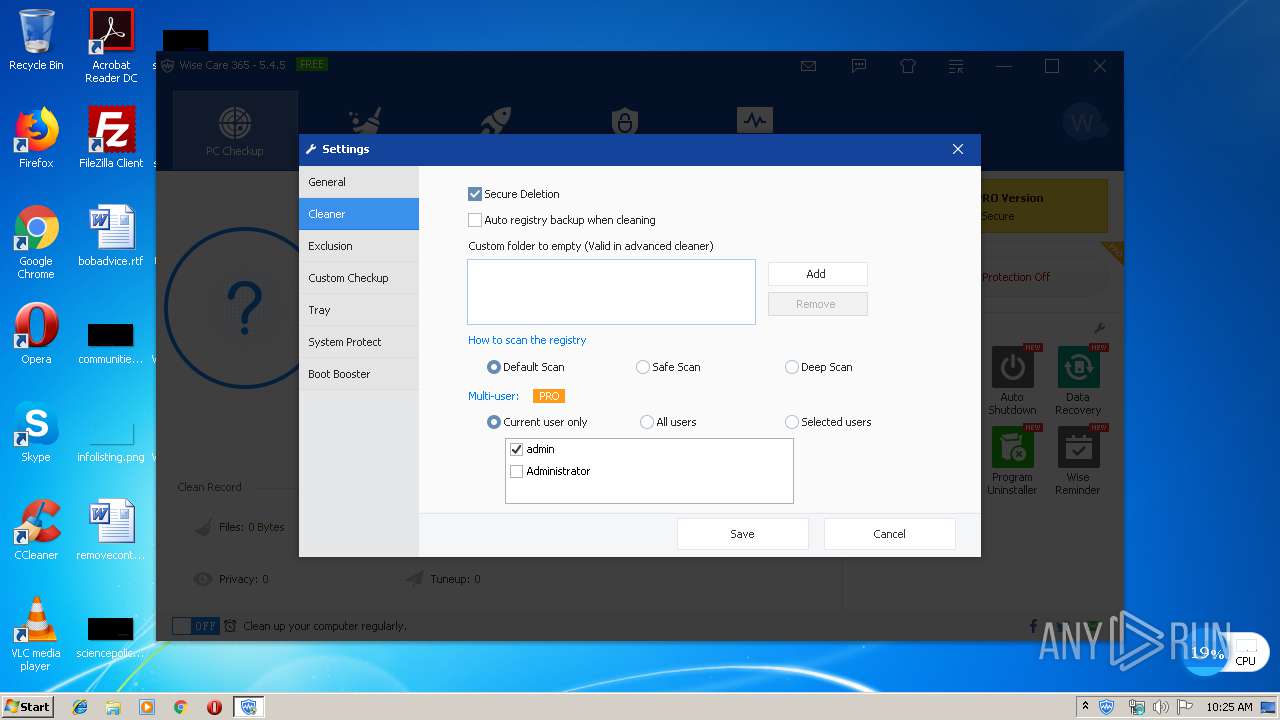Select All users option
The height and width of the screenshot is (720, 1280).
tap(647, 422)
